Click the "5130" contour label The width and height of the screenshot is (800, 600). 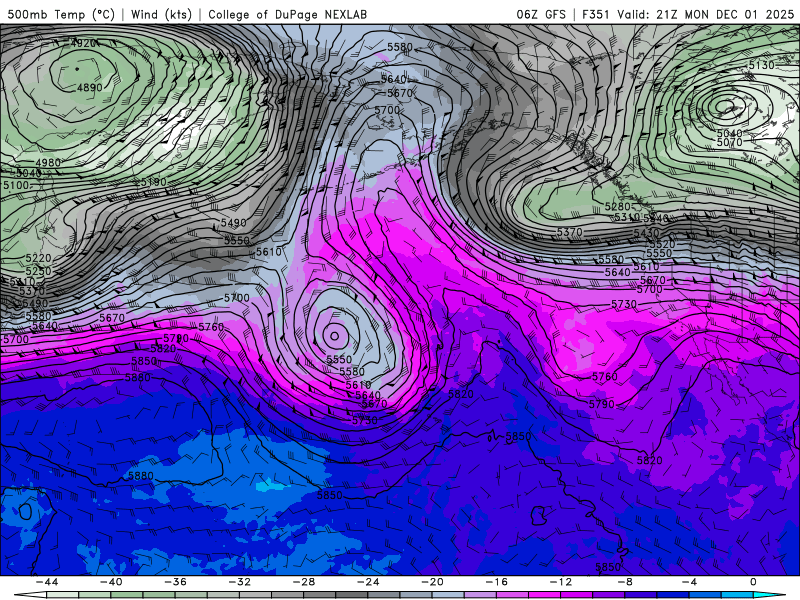(761, 65)
